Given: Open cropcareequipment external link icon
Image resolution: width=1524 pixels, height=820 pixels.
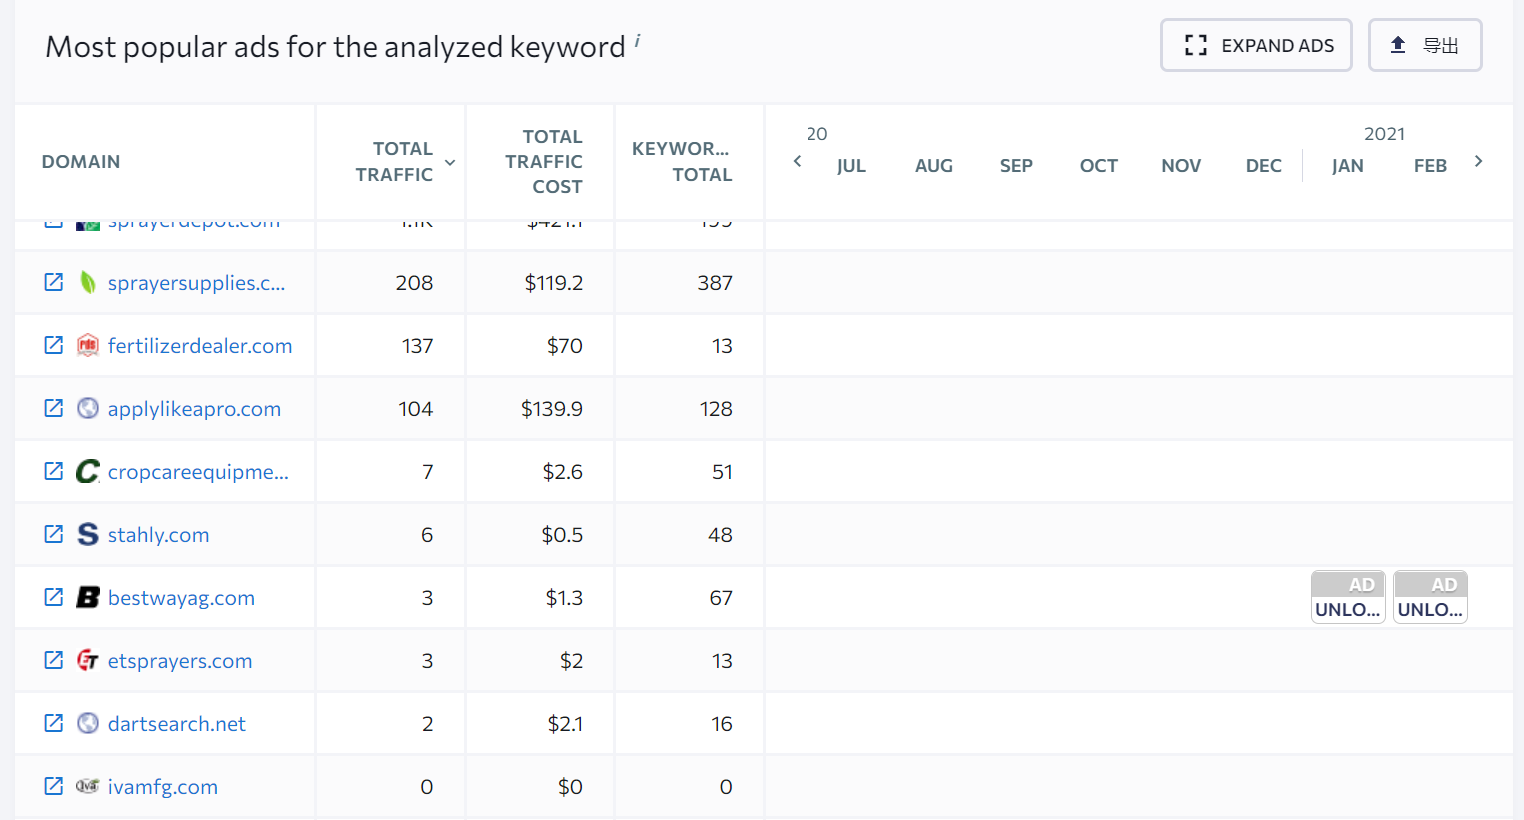Looking at the screenshot, I should 54,471.
